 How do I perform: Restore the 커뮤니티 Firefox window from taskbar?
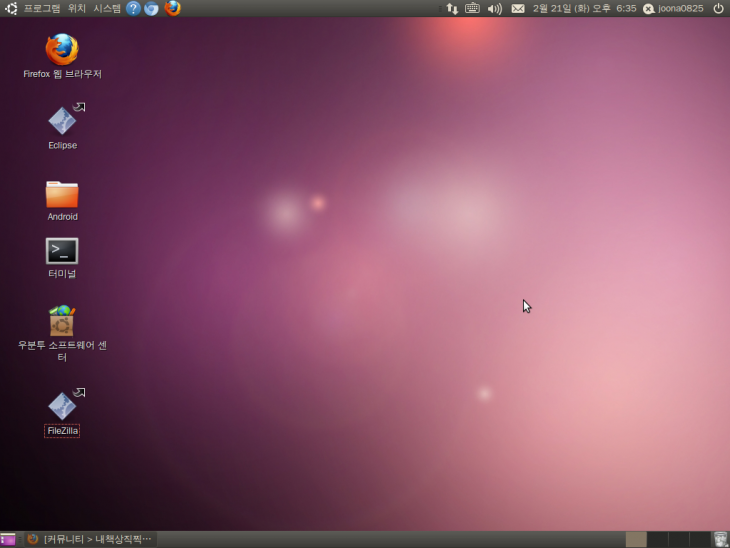tap(90, 539)
